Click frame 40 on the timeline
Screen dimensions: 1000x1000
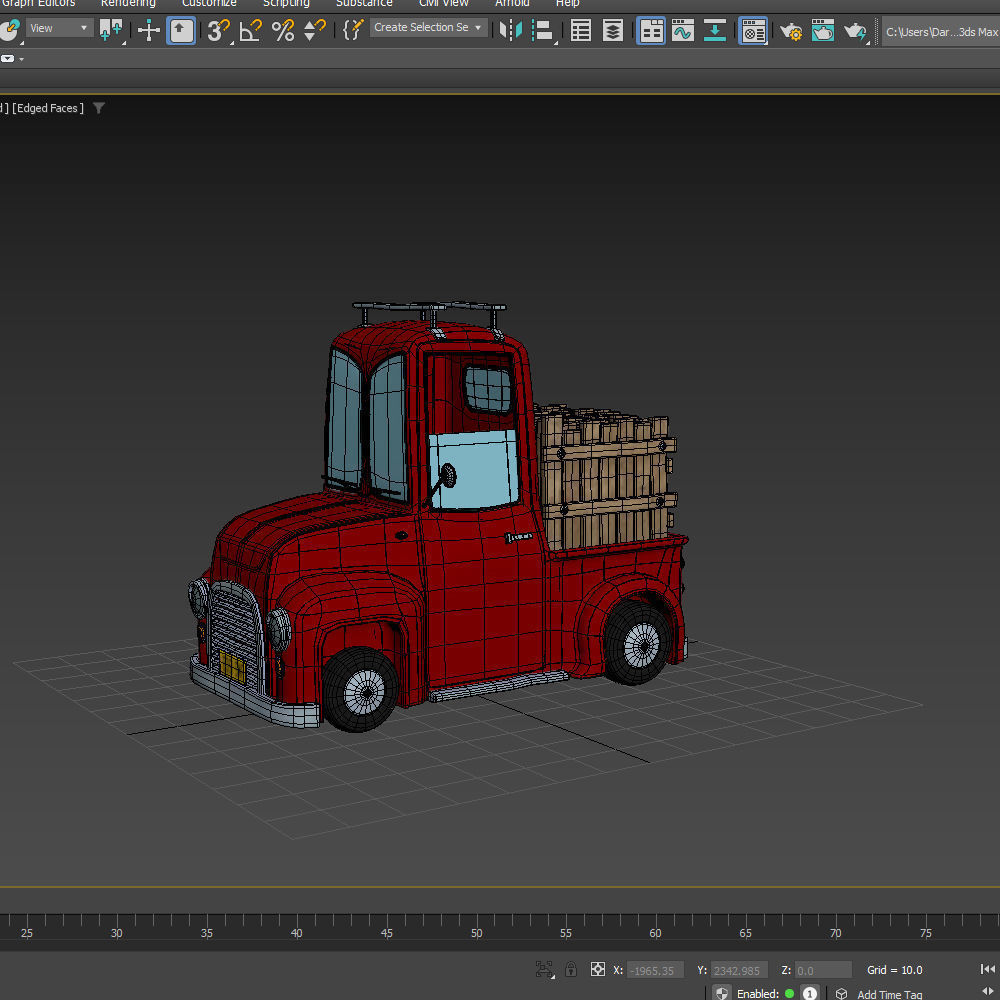point(297,932)
